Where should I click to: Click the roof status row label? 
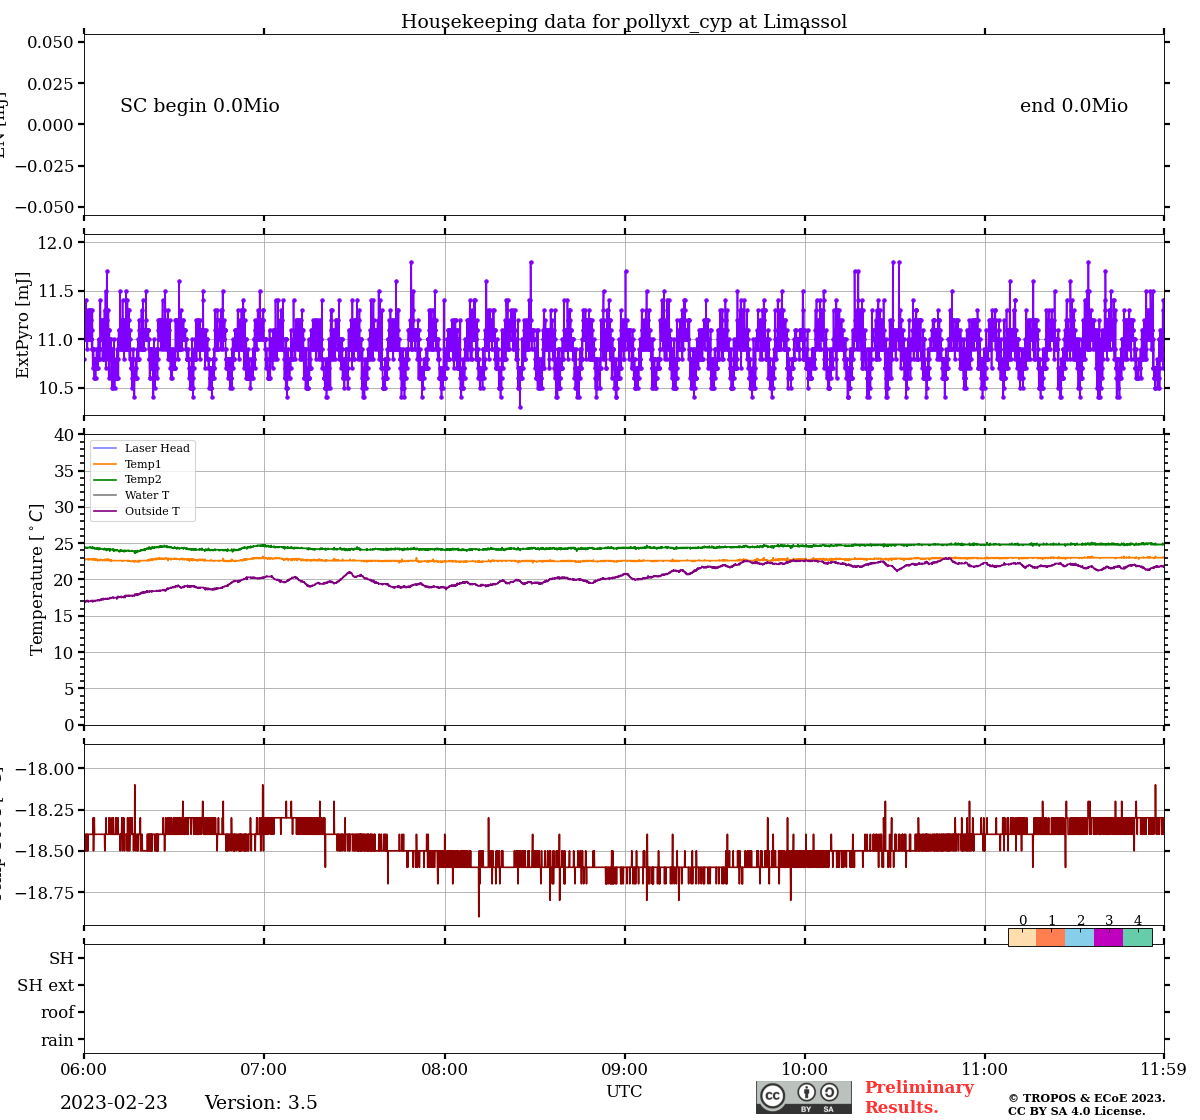click(x=58, y=1013)
